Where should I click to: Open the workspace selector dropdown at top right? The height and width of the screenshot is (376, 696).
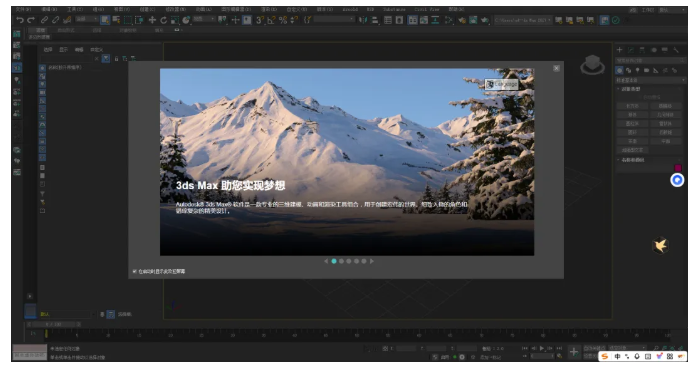673,10
